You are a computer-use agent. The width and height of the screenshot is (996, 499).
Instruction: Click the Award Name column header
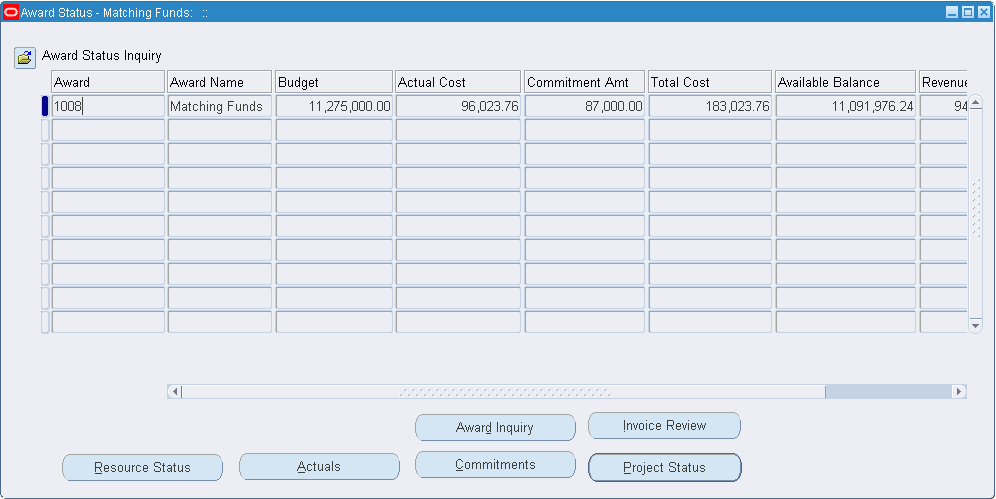tap(220, 82)
